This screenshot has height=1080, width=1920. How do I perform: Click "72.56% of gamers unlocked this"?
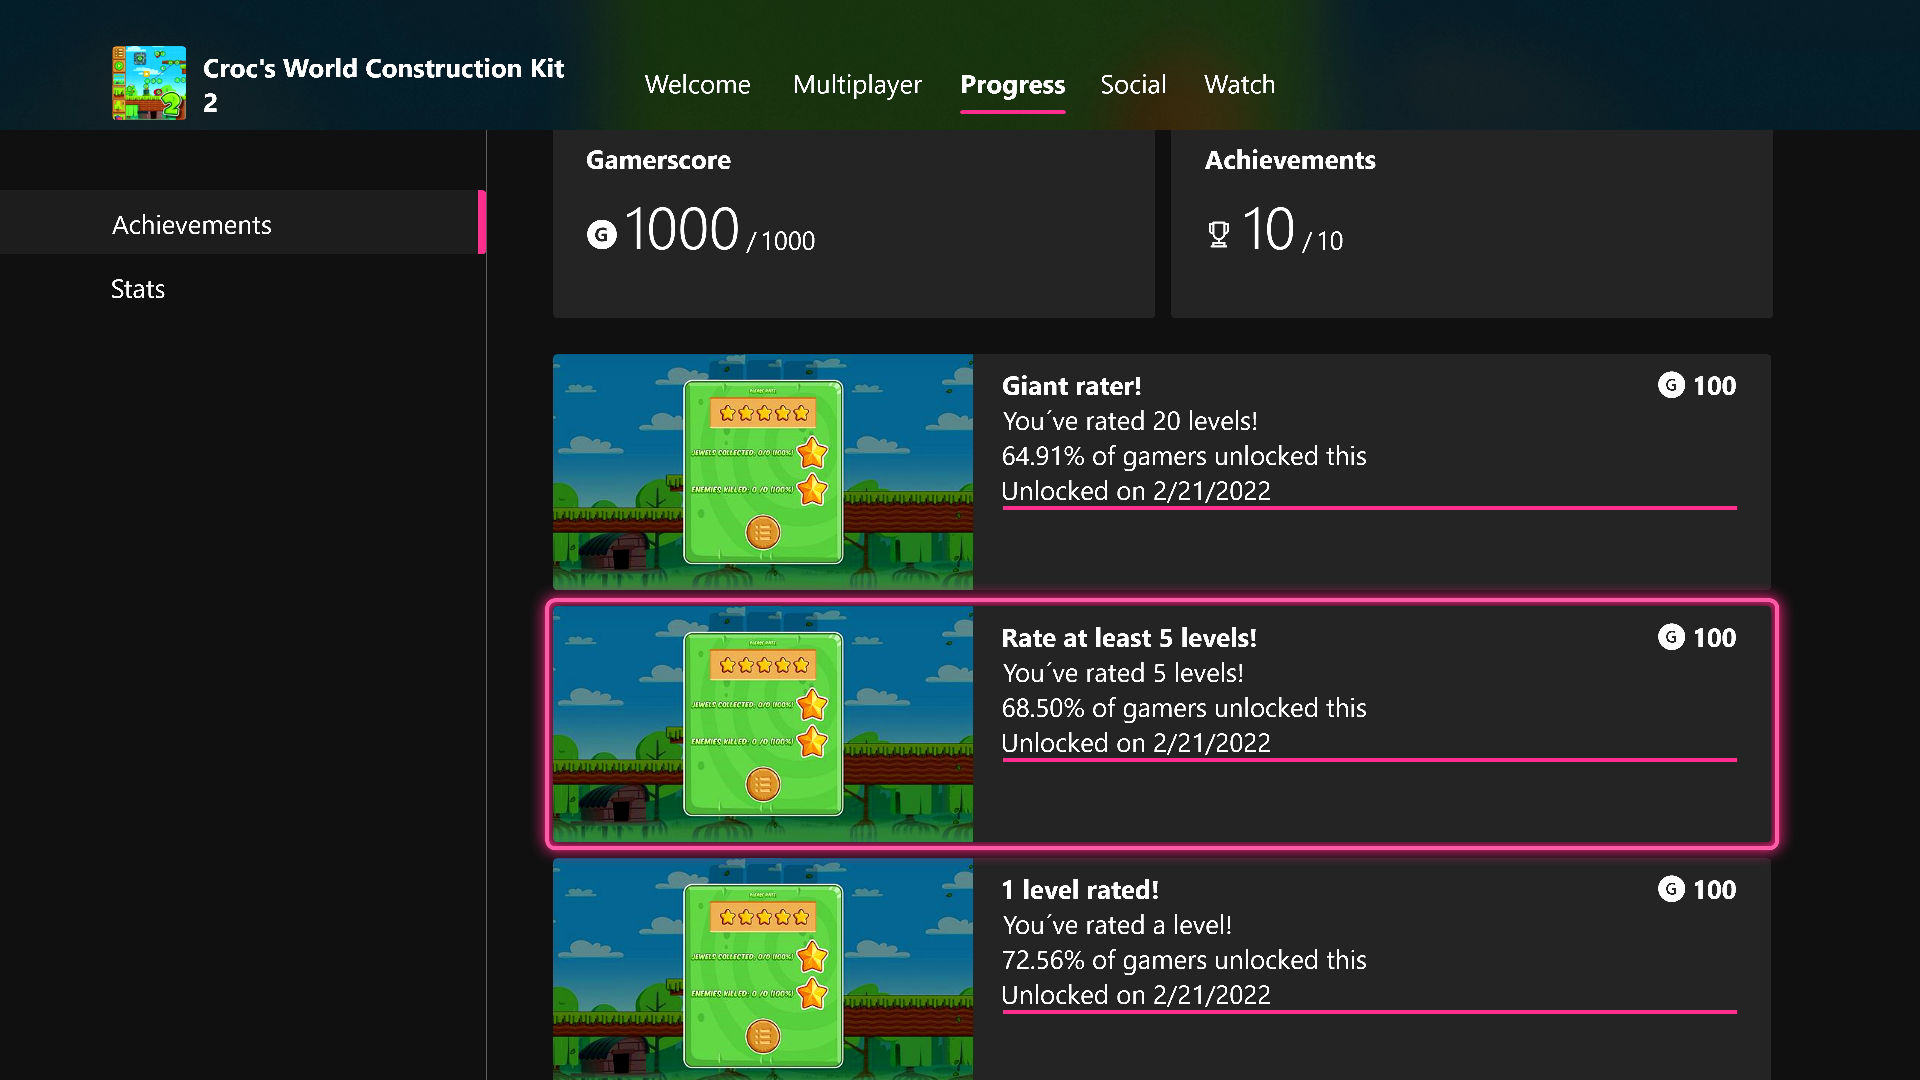pos(1184,960)
